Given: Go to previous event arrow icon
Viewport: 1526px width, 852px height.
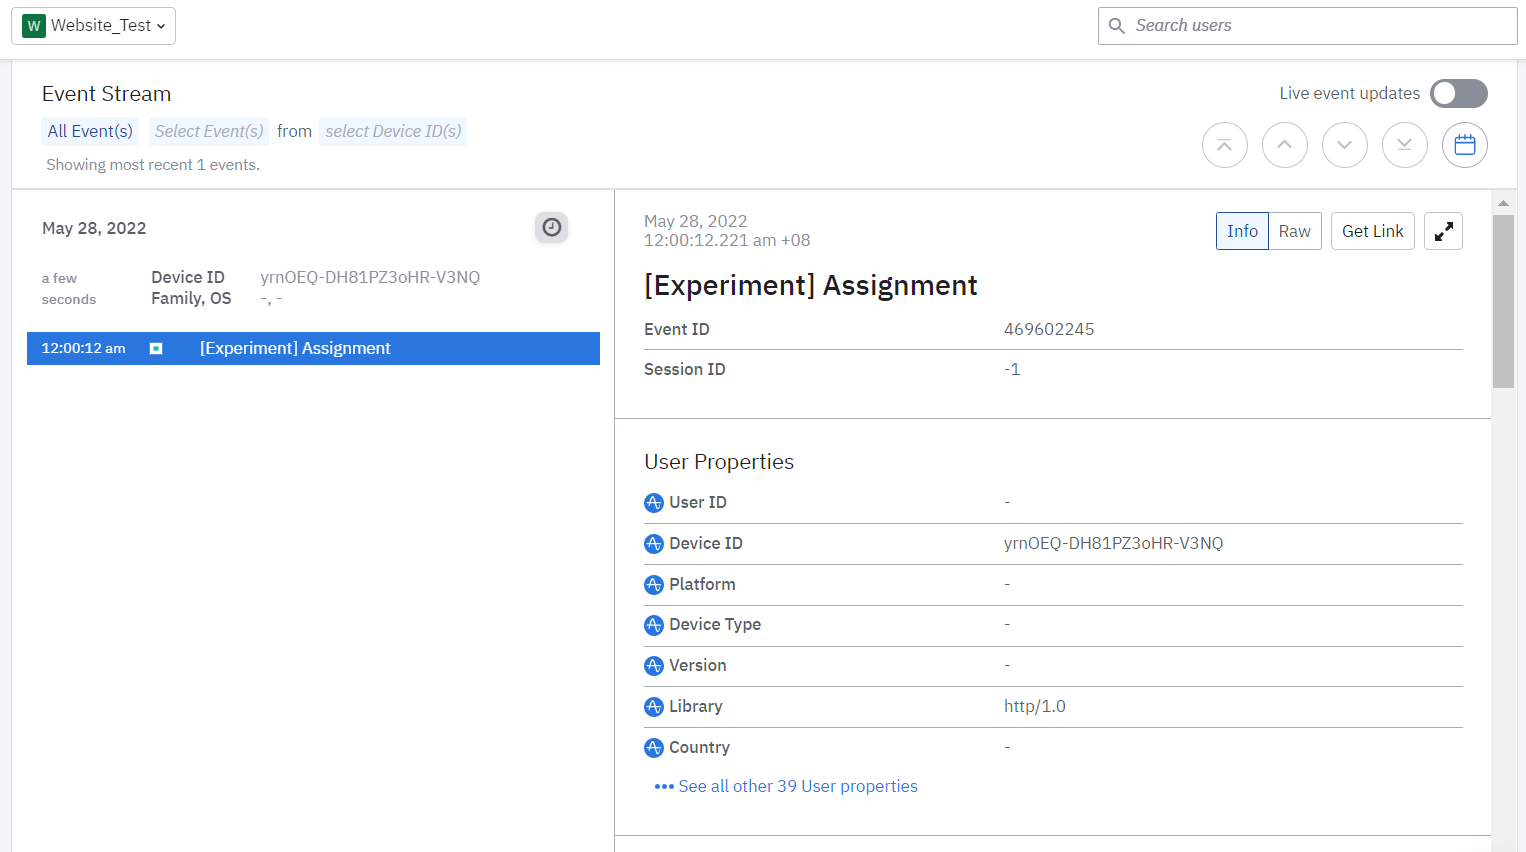Looking at the screenshot, I should 1284,146.
